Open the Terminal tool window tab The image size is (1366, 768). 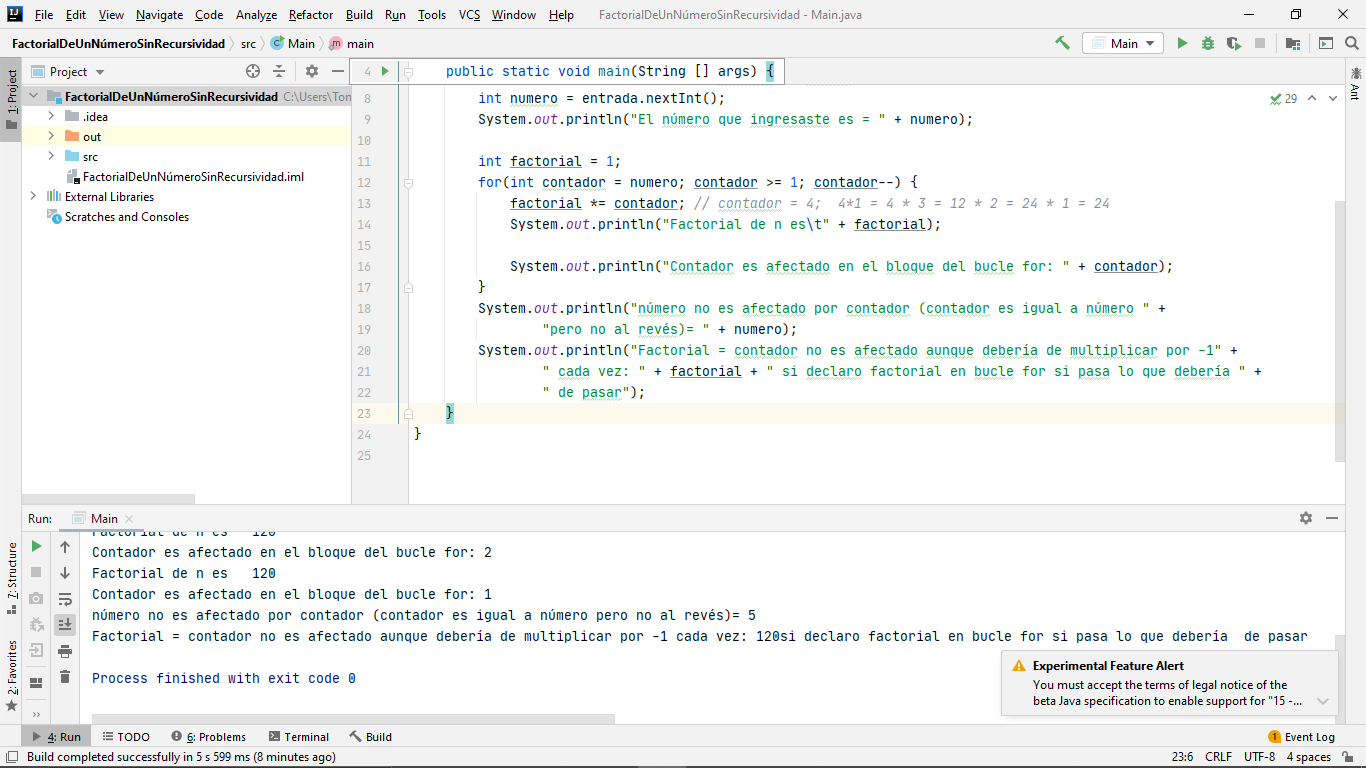click(x=298, y=737)
